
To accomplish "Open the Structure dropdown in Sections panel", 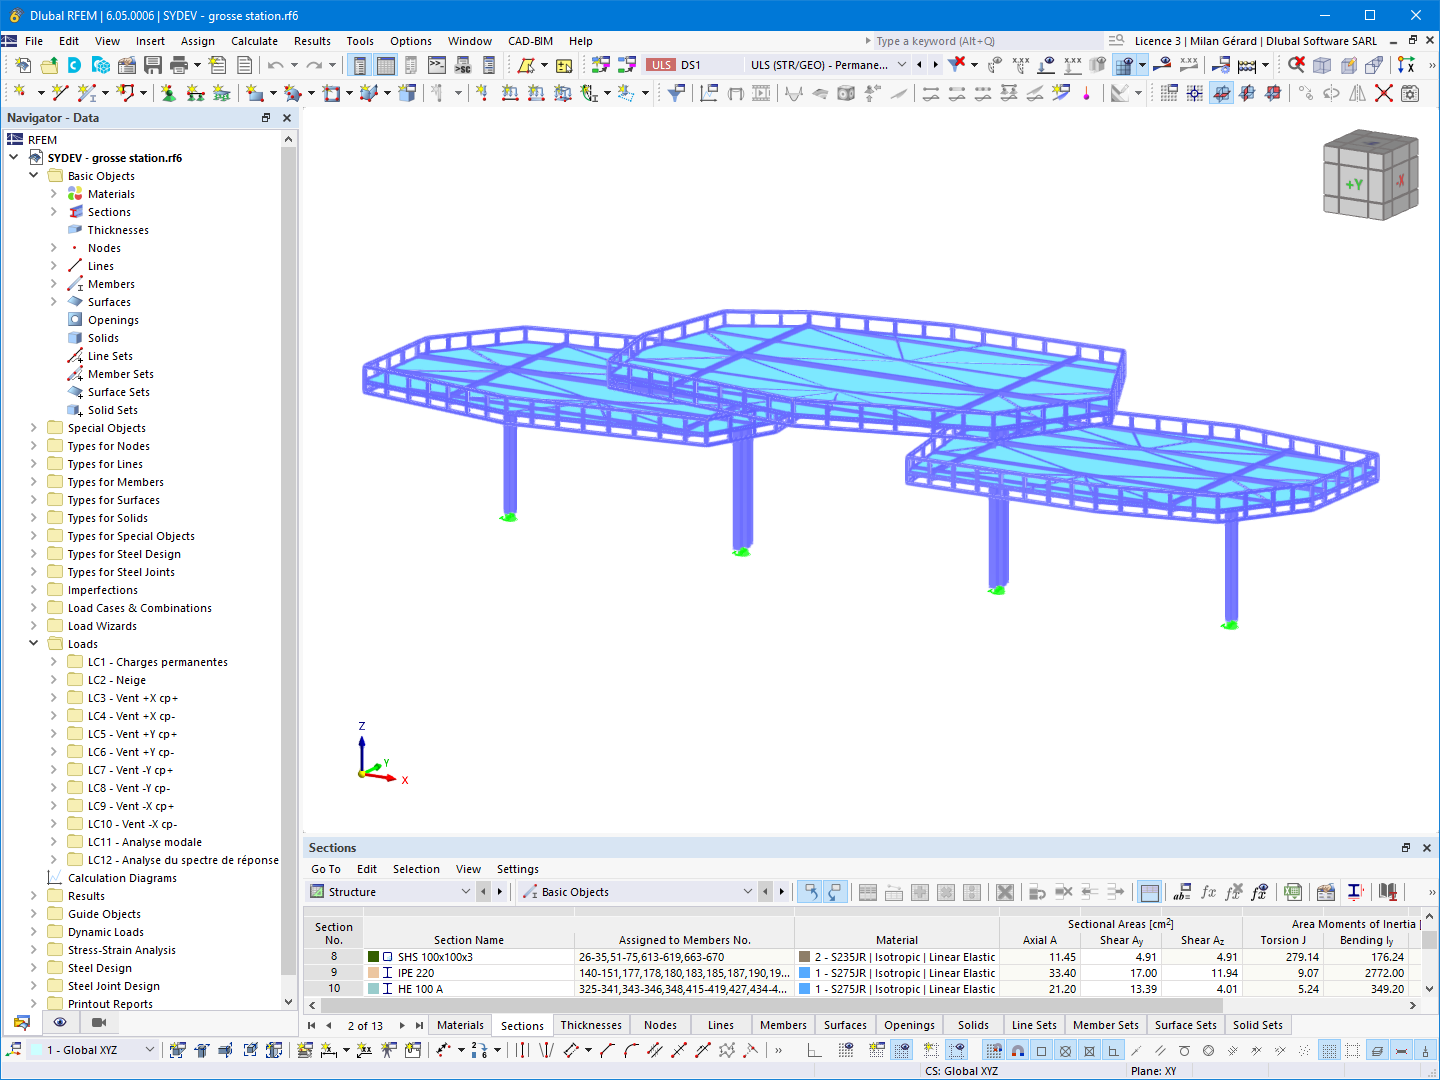I will [465, 892].
